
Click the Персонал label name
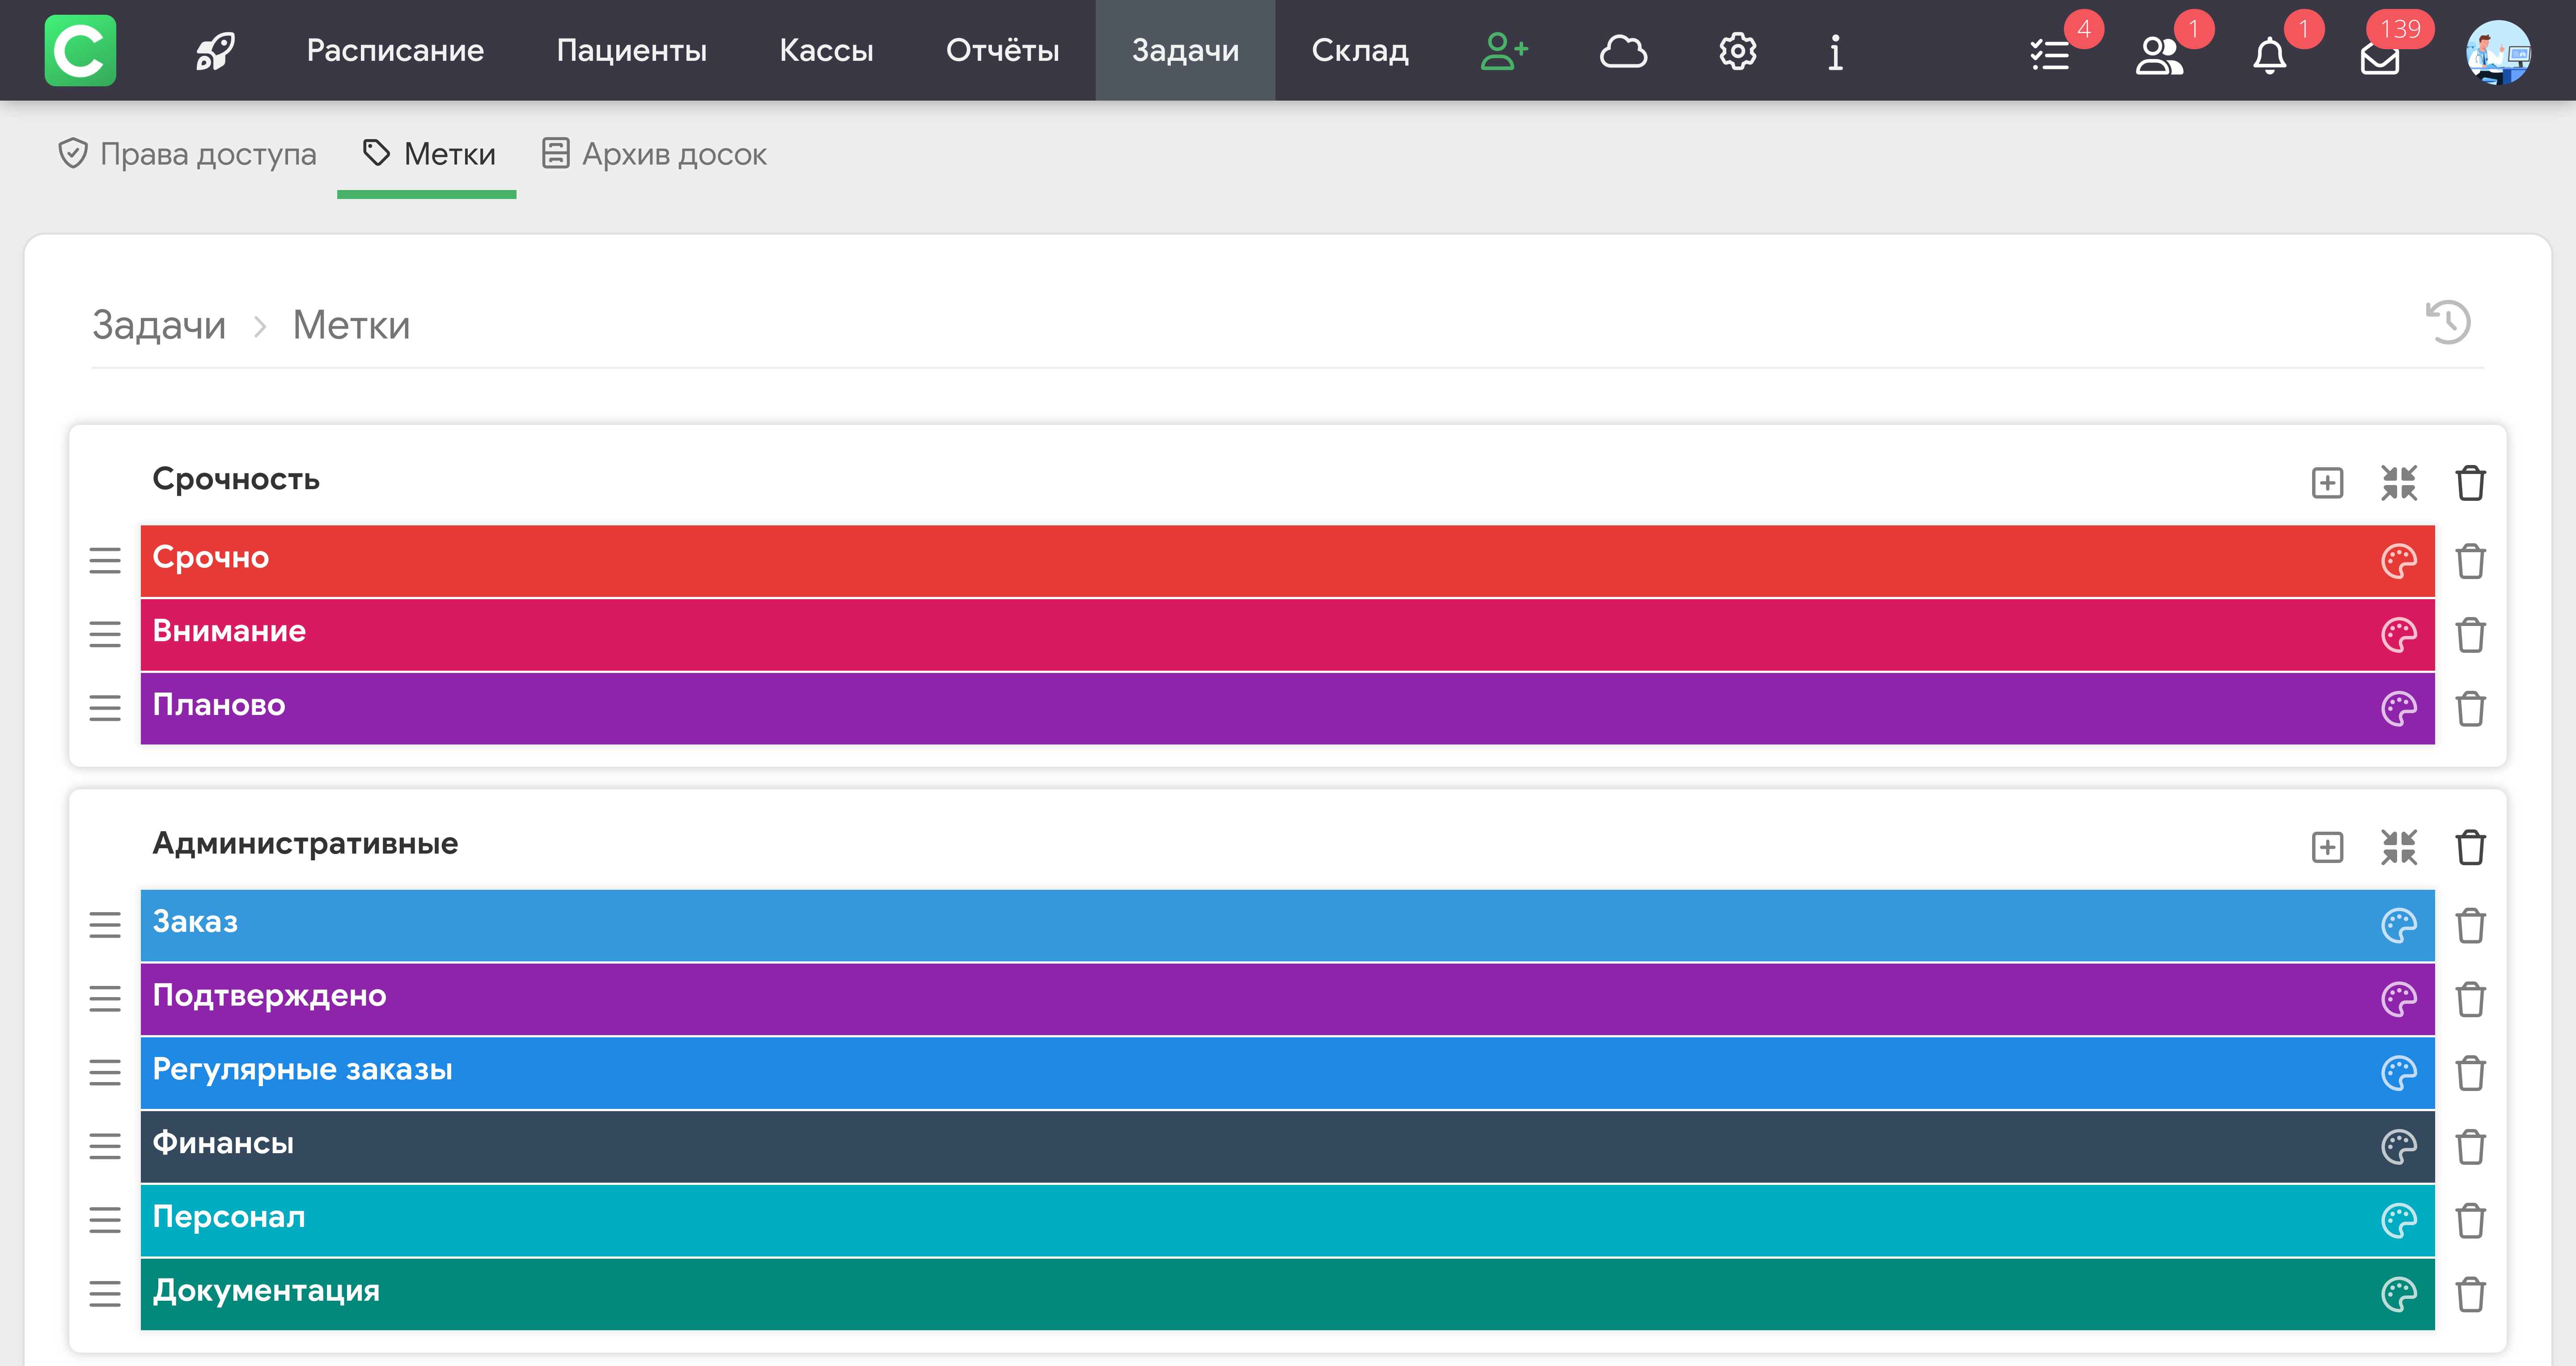229,1217
